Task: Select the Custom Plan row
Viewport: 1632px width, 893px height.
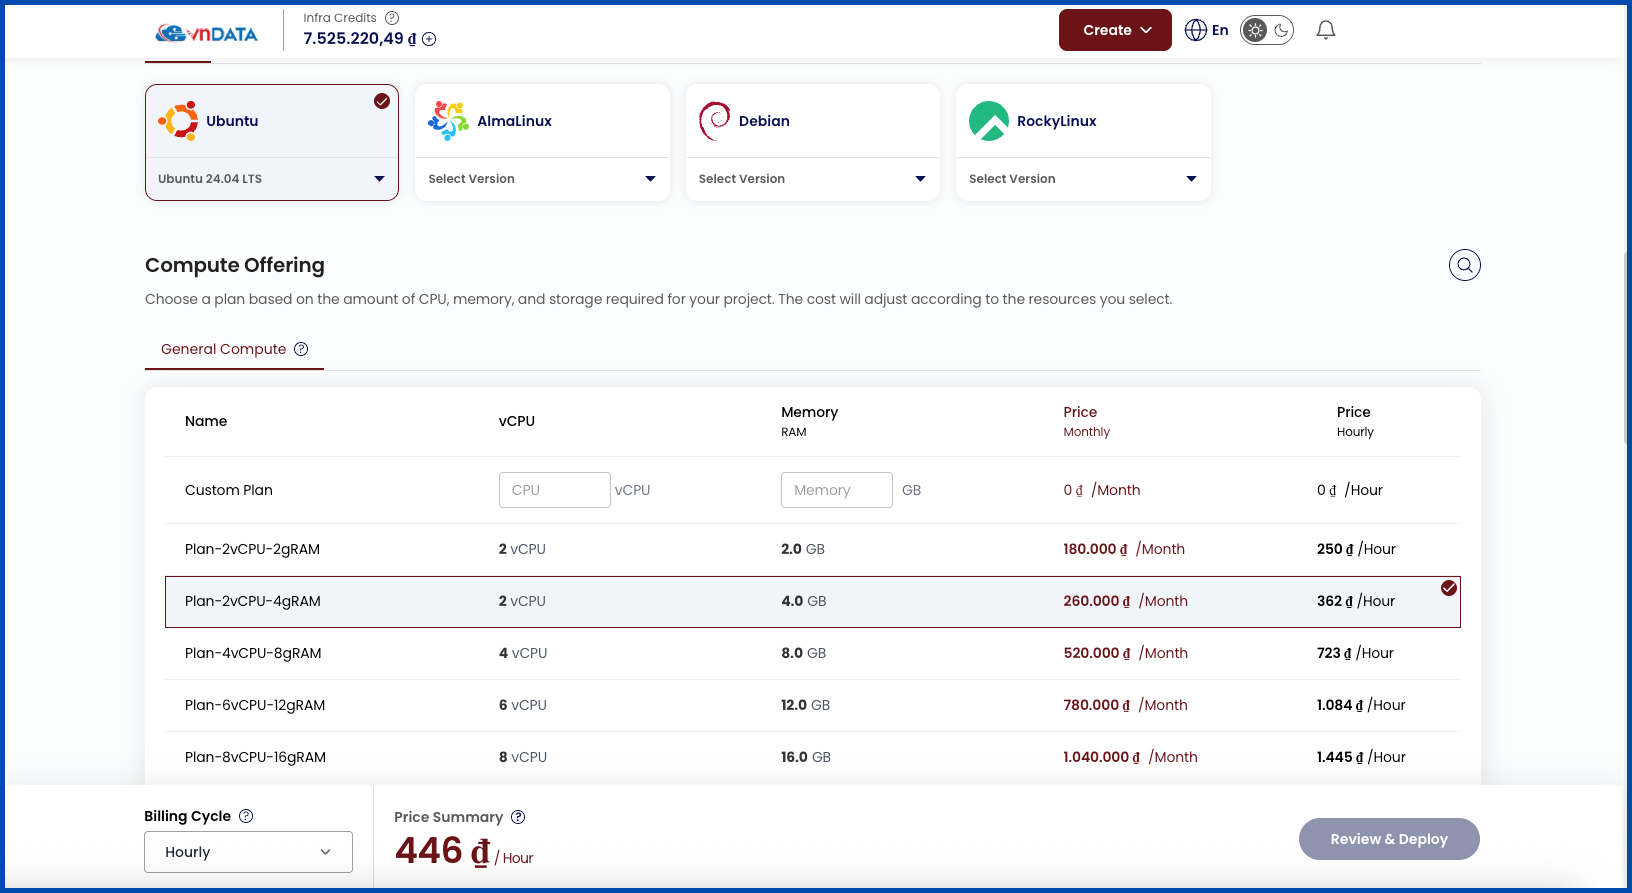Action: click(813, 490)
